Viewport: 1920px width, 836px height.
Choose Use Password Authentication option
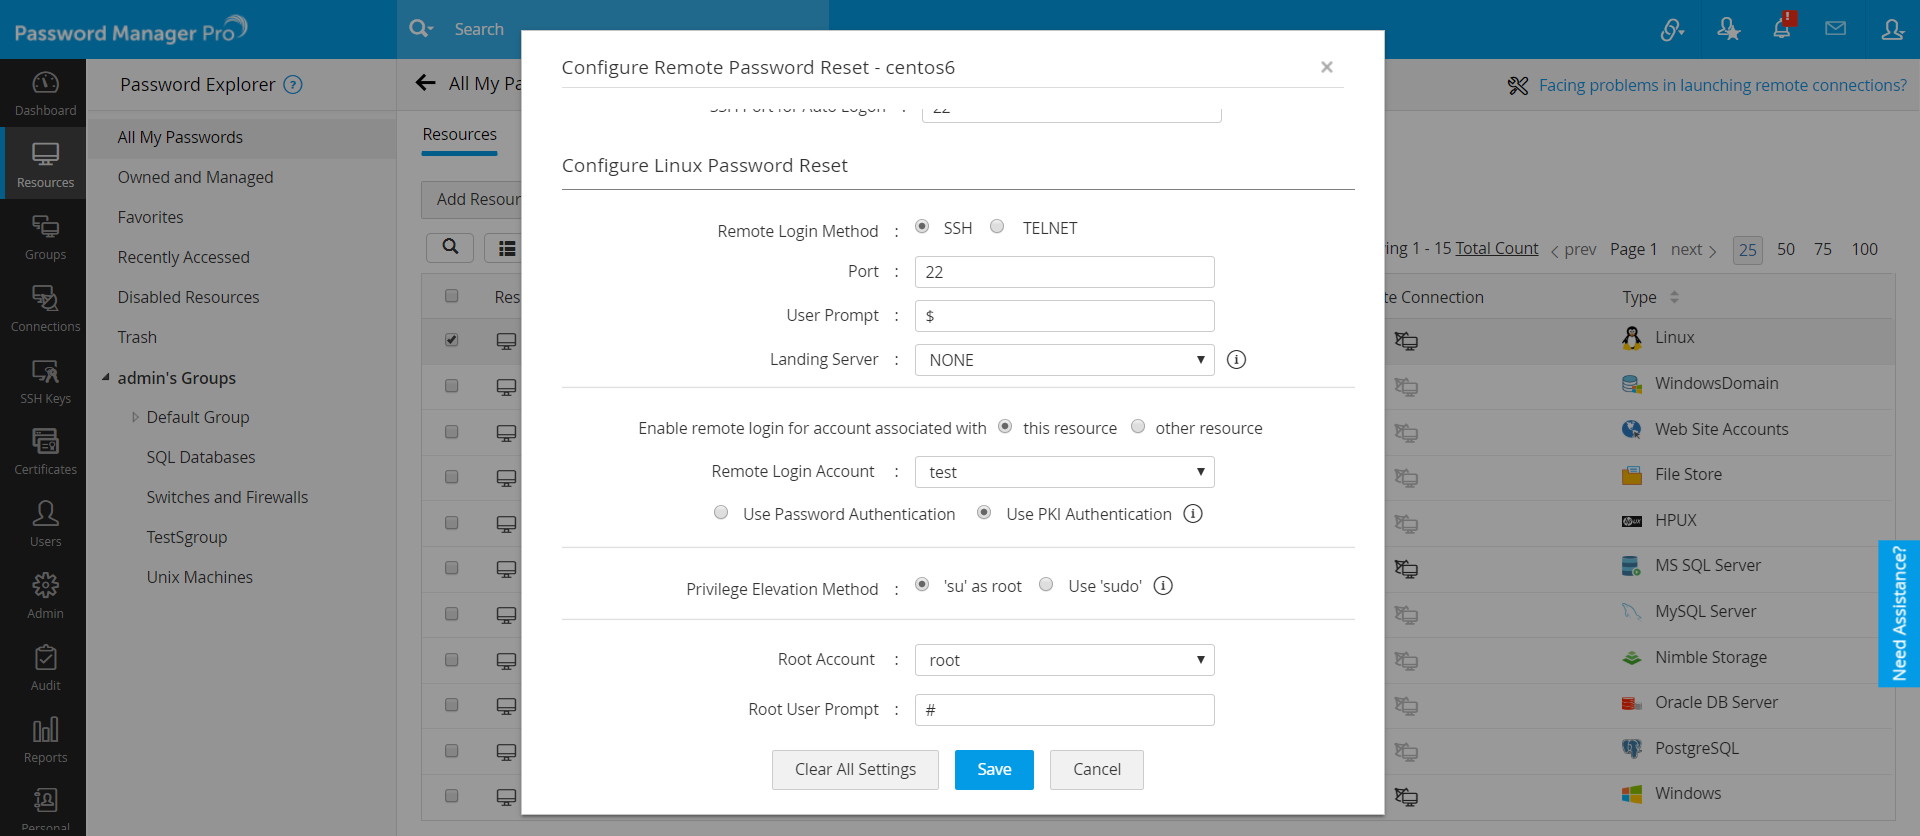pyautogui.click(x=721, y=513)
